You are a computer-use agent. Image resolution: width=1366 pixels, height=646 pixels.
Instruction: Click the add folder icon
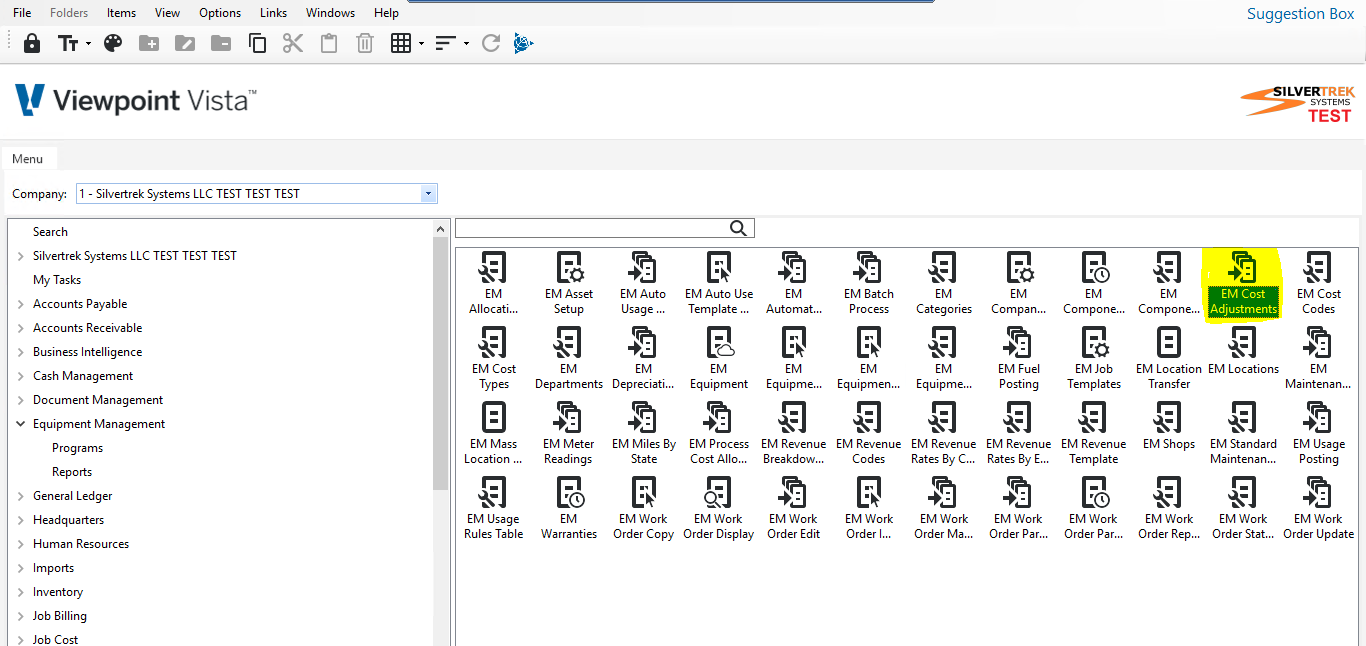click(149, 43)
